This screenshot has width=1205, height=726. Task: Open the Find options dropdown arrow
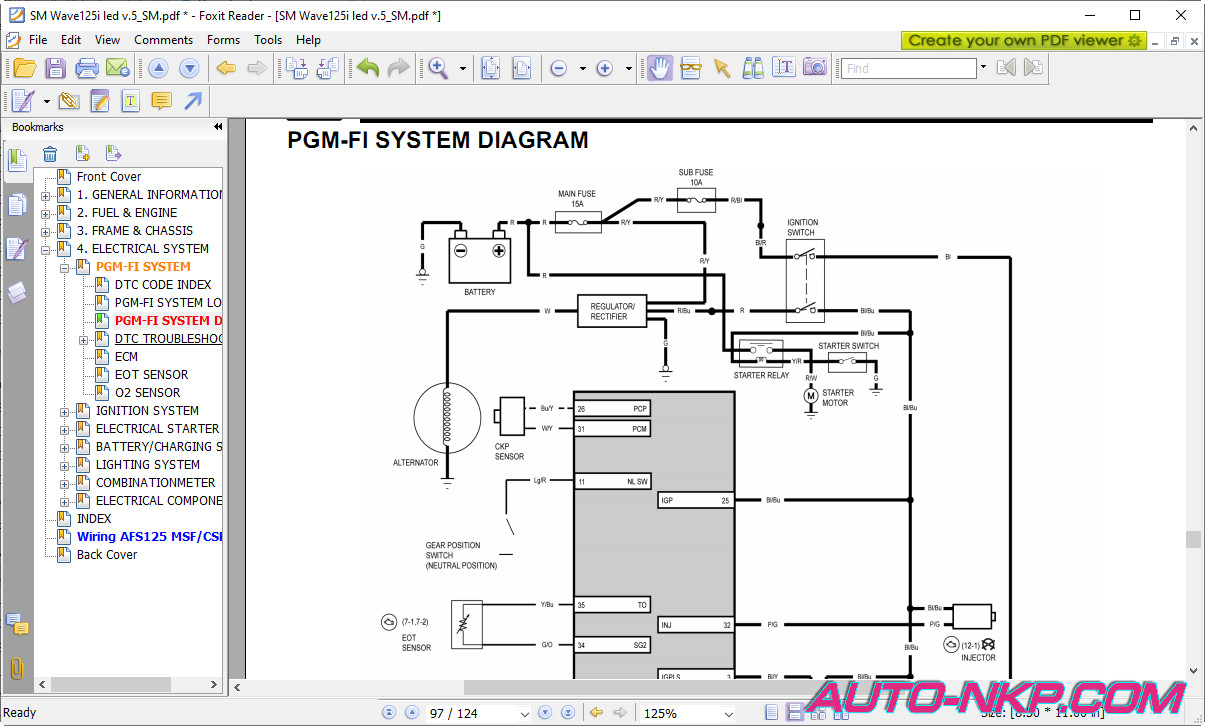point(983,68)
